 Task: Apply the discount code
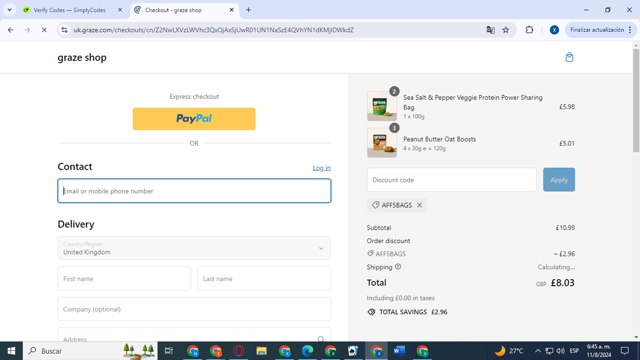pyautogui.click(x=559, y=180)
